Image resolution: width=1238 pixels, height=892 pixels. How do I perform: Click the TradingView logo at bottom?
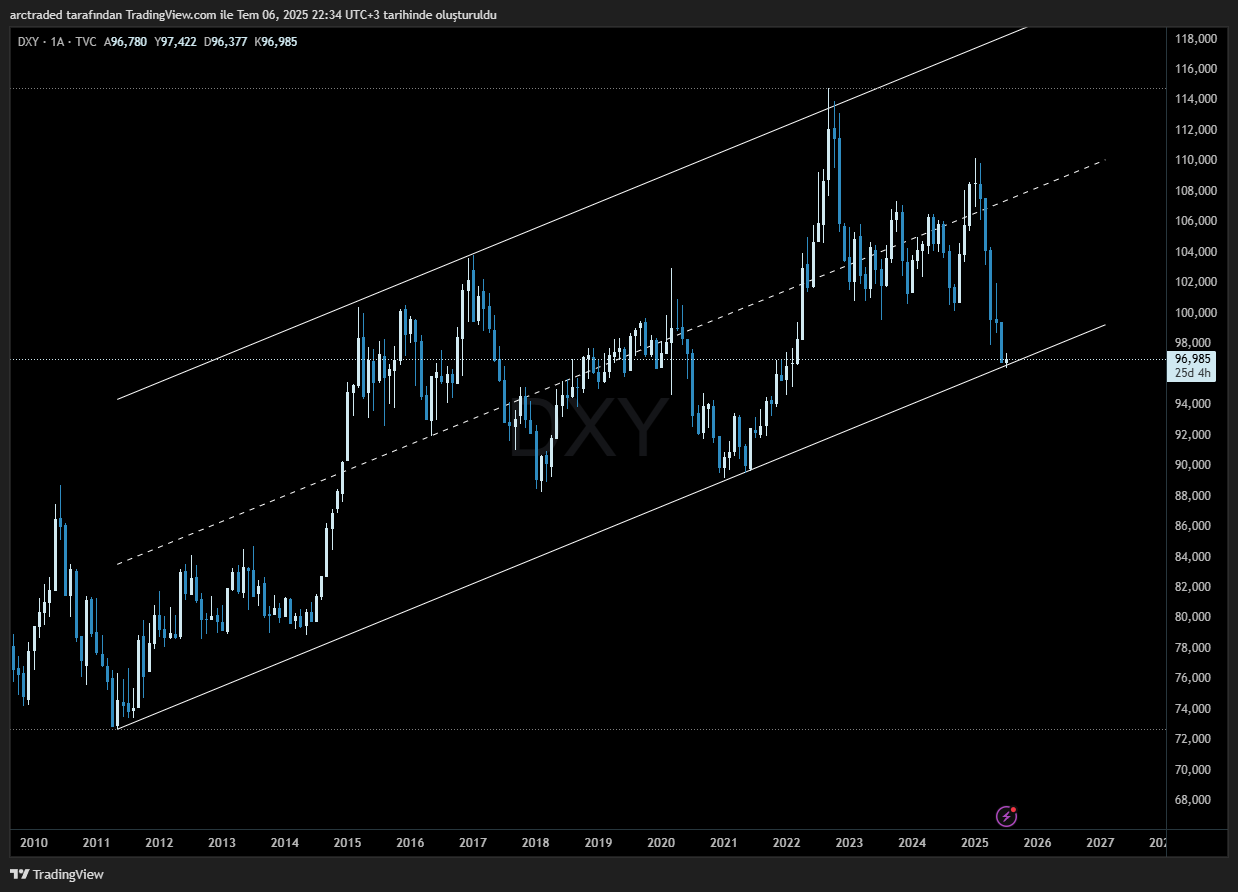coord(57,874)
